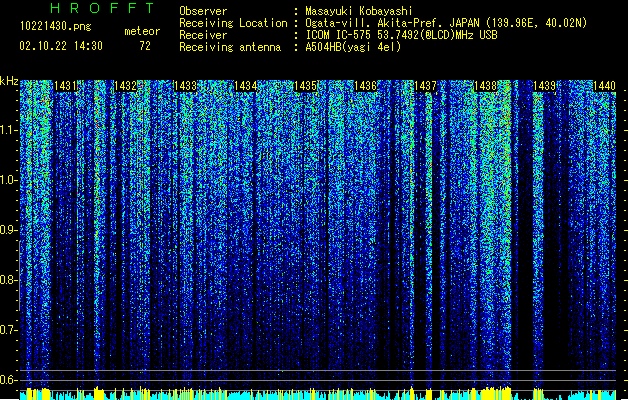Click the 0.9 kHz axis label

[x=9, y=230]
